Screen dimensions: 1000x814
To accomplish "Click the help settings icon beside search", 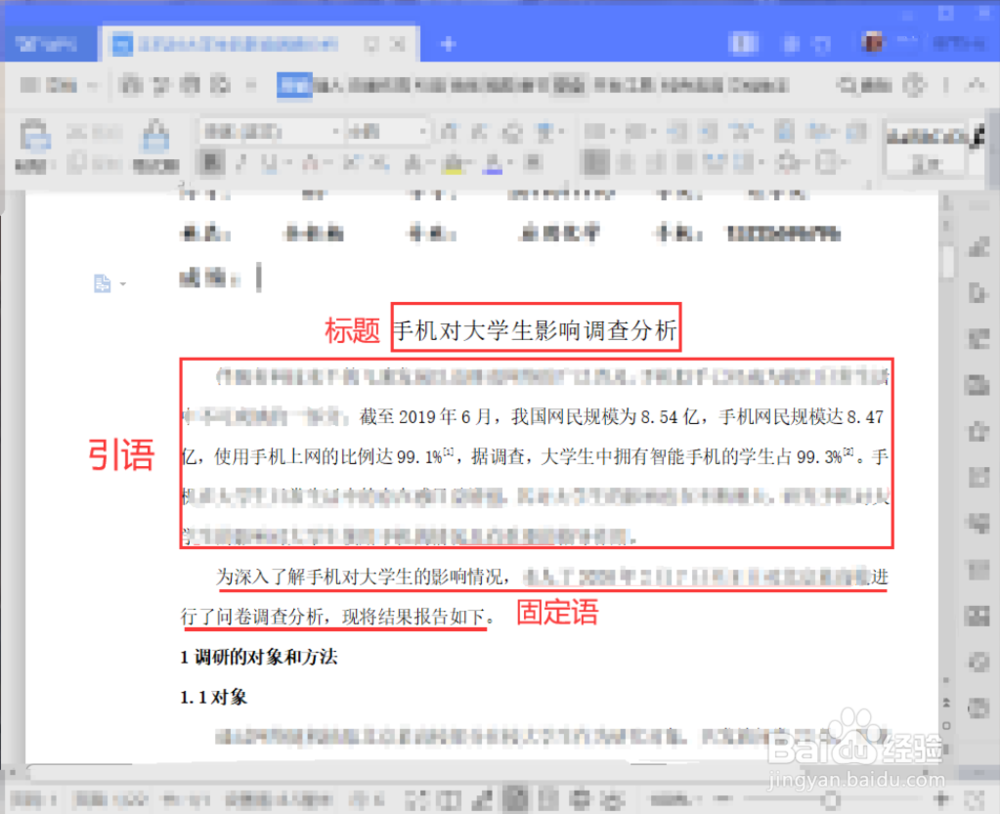I will (x=915, y=85).
